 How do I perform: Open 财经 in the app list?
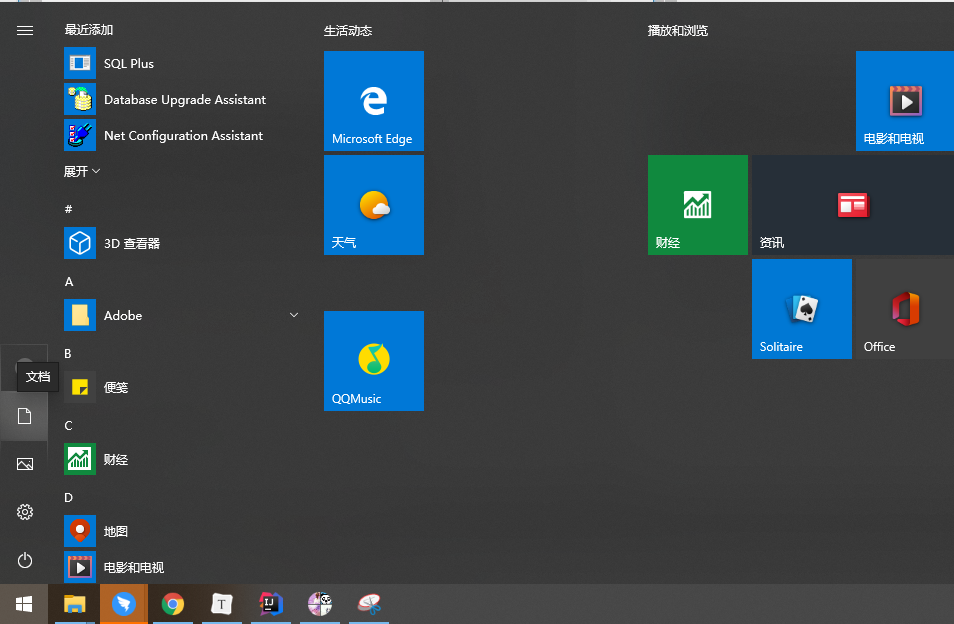(x=183, y=459)
